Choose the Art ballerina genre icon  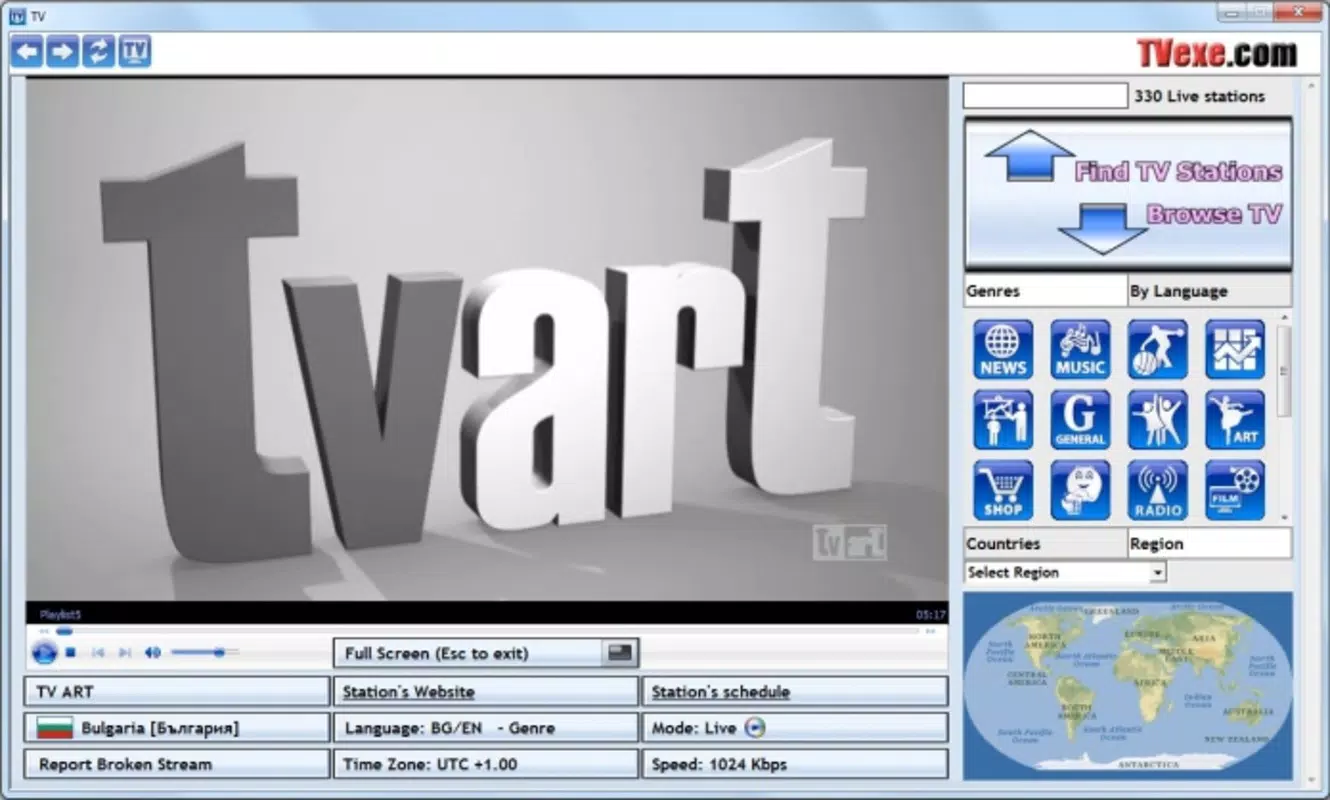coord(1235,420)
